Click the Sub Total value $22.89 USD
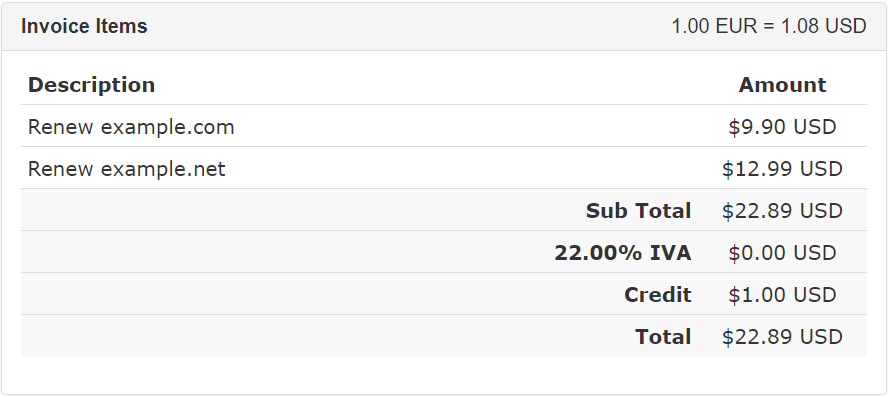Viewport: 888px width, 397px height. (782, 211)
